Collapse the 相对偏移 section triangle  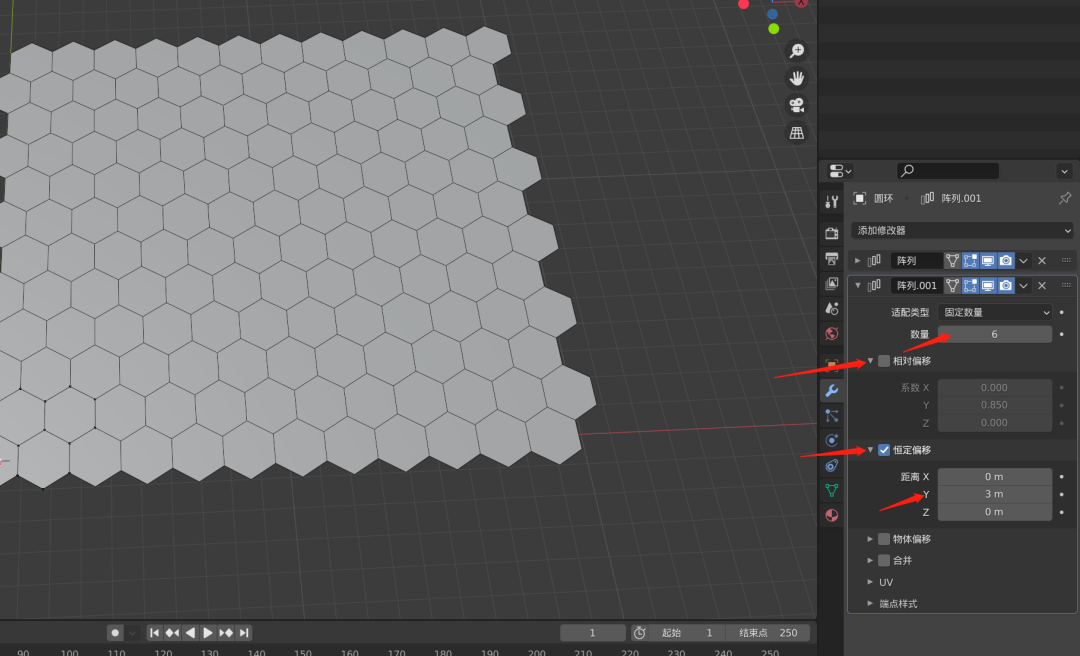[x=870, y=361]
